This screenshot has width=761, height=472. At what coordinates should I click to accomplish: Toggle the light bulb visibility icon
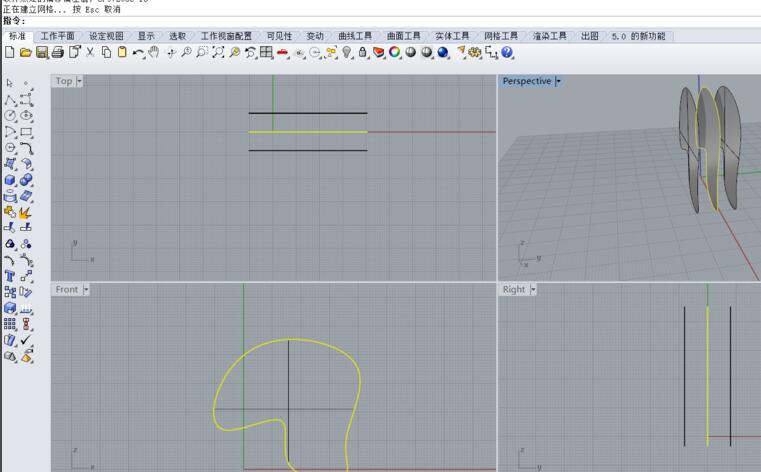(x=347, y=52)
